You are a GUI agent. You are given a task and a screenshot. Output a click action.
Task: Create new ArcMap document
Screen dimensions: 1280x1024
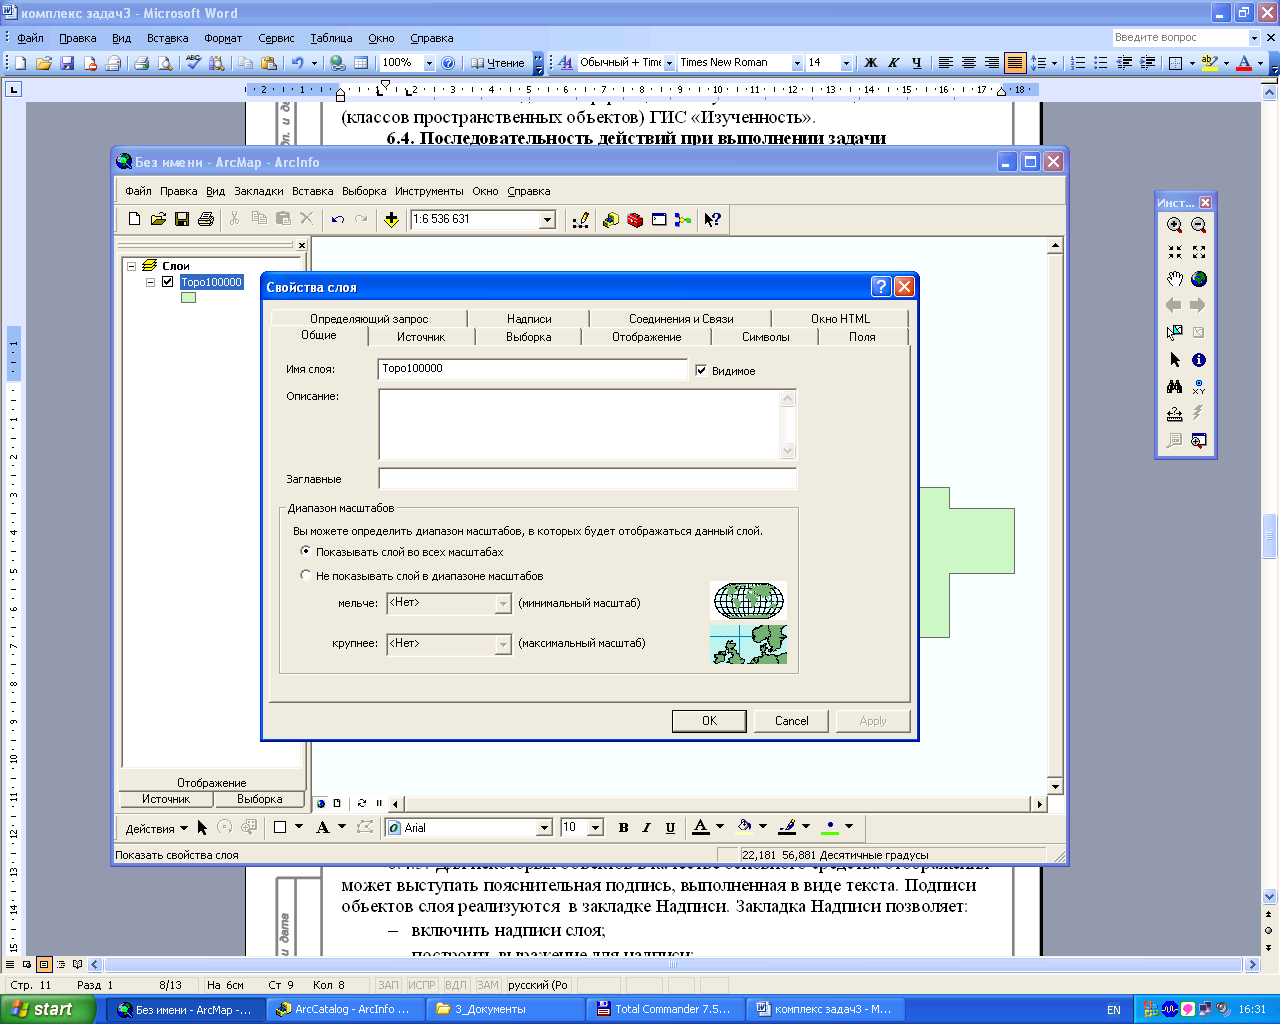[134, 219]
